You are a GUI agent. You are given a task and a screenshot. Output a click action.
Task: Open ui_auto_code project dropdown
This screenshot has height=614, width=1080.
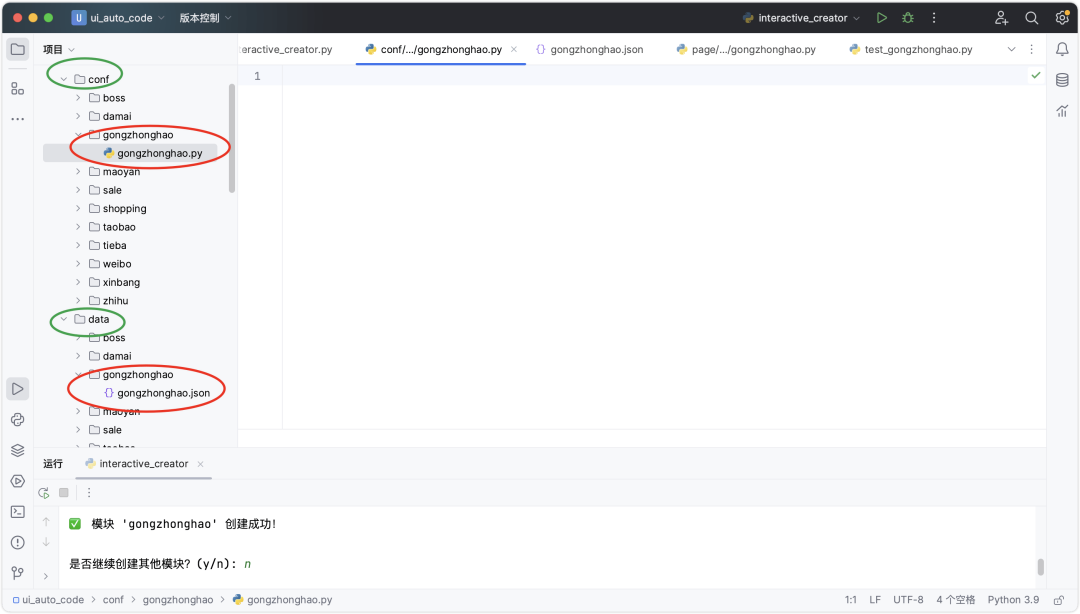(118, 18)
